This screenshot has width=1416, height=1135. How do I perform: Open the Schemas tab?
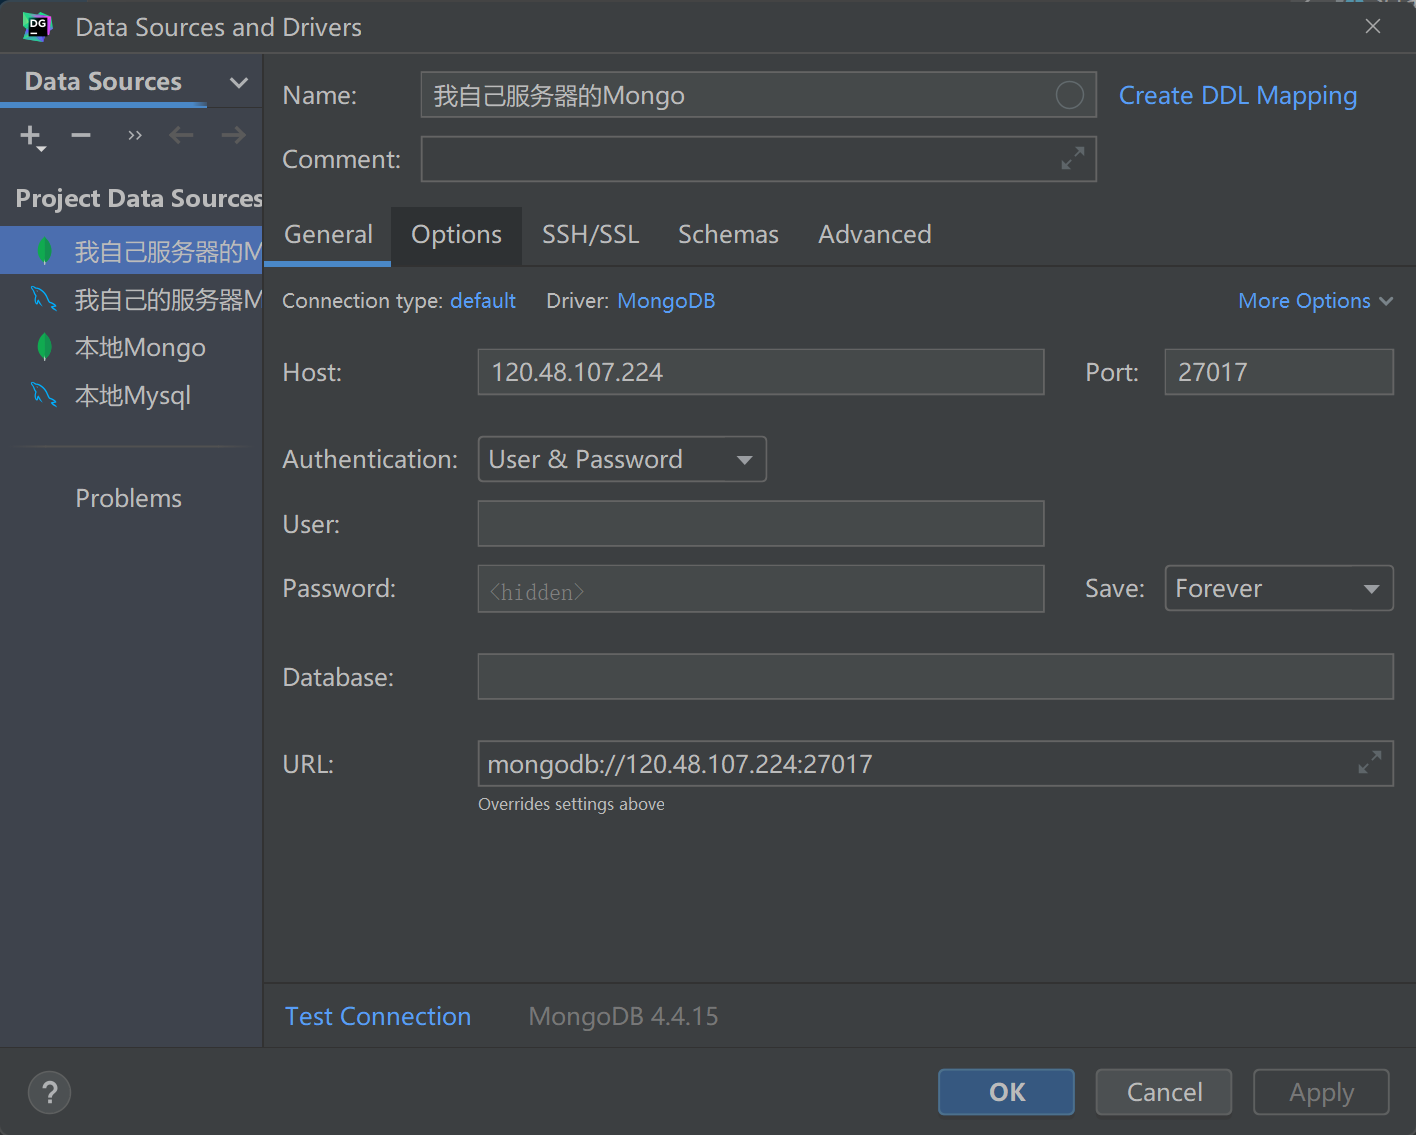728,235
